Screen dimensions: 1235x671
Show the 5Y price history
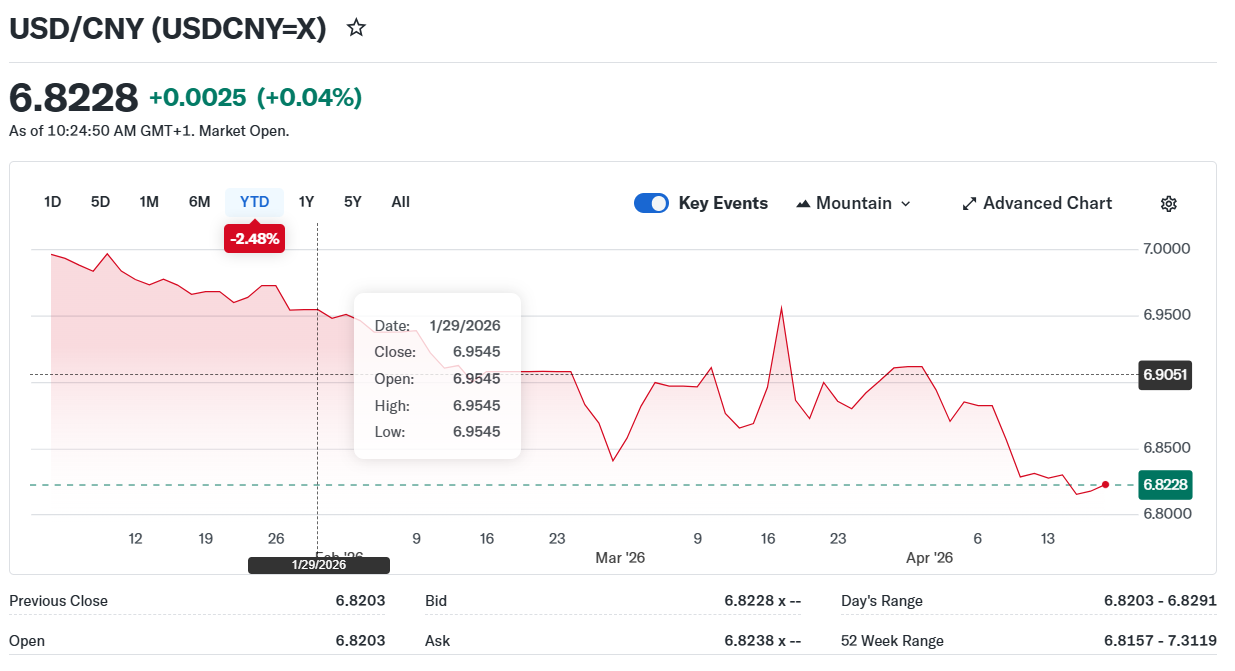[352, 202]
